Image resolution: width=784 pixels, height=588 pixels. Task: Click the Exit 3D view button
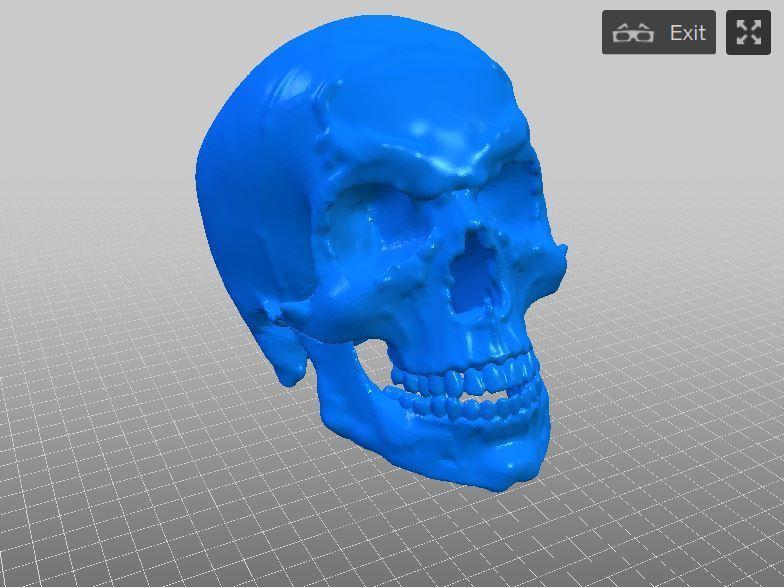tap(658, 32)
